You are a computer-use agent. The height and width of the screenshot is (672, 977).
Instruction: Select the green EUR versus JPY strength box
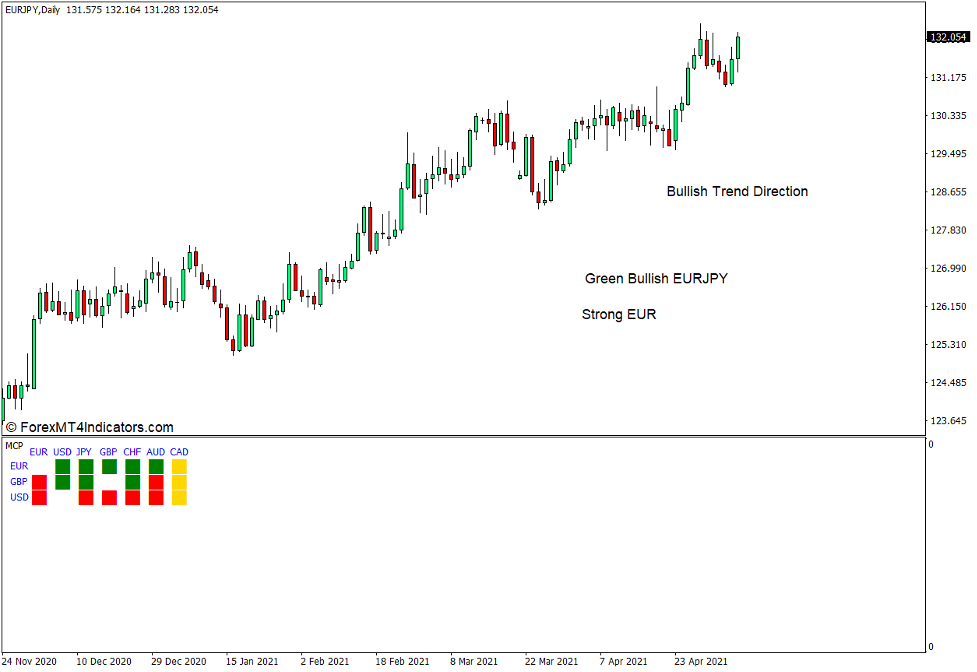[85, 466]
